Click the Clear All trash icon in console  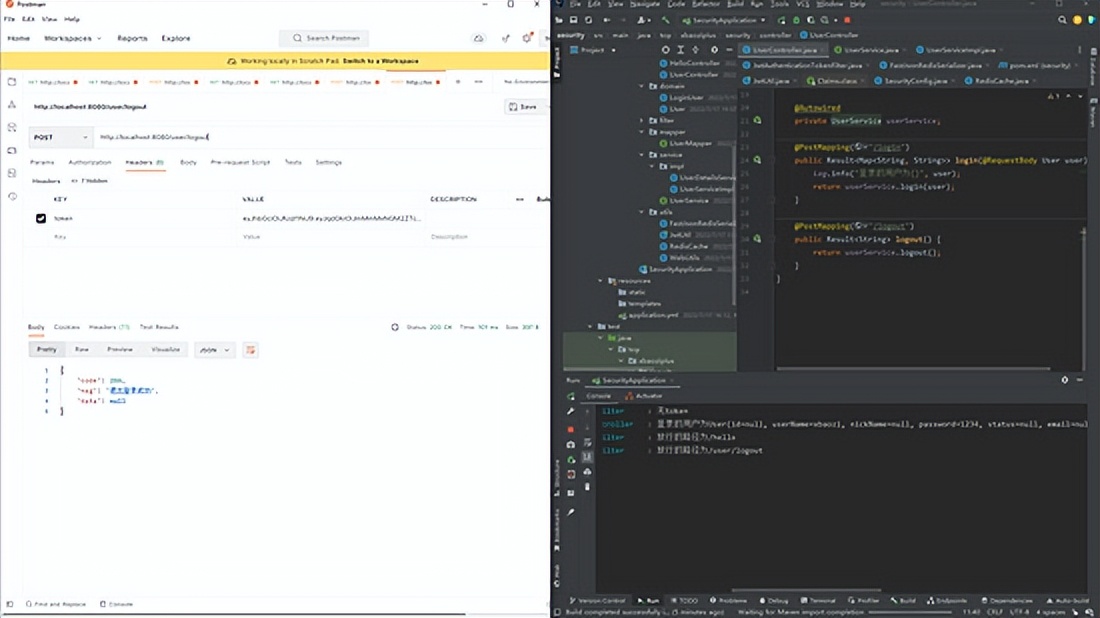click(587, 487)
